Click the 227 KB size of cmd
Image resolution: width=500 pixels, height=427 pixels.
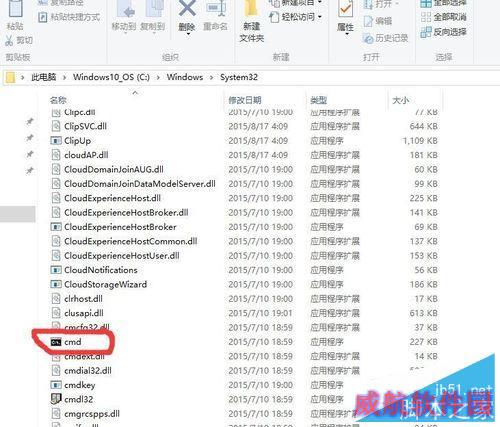[423, 342]
